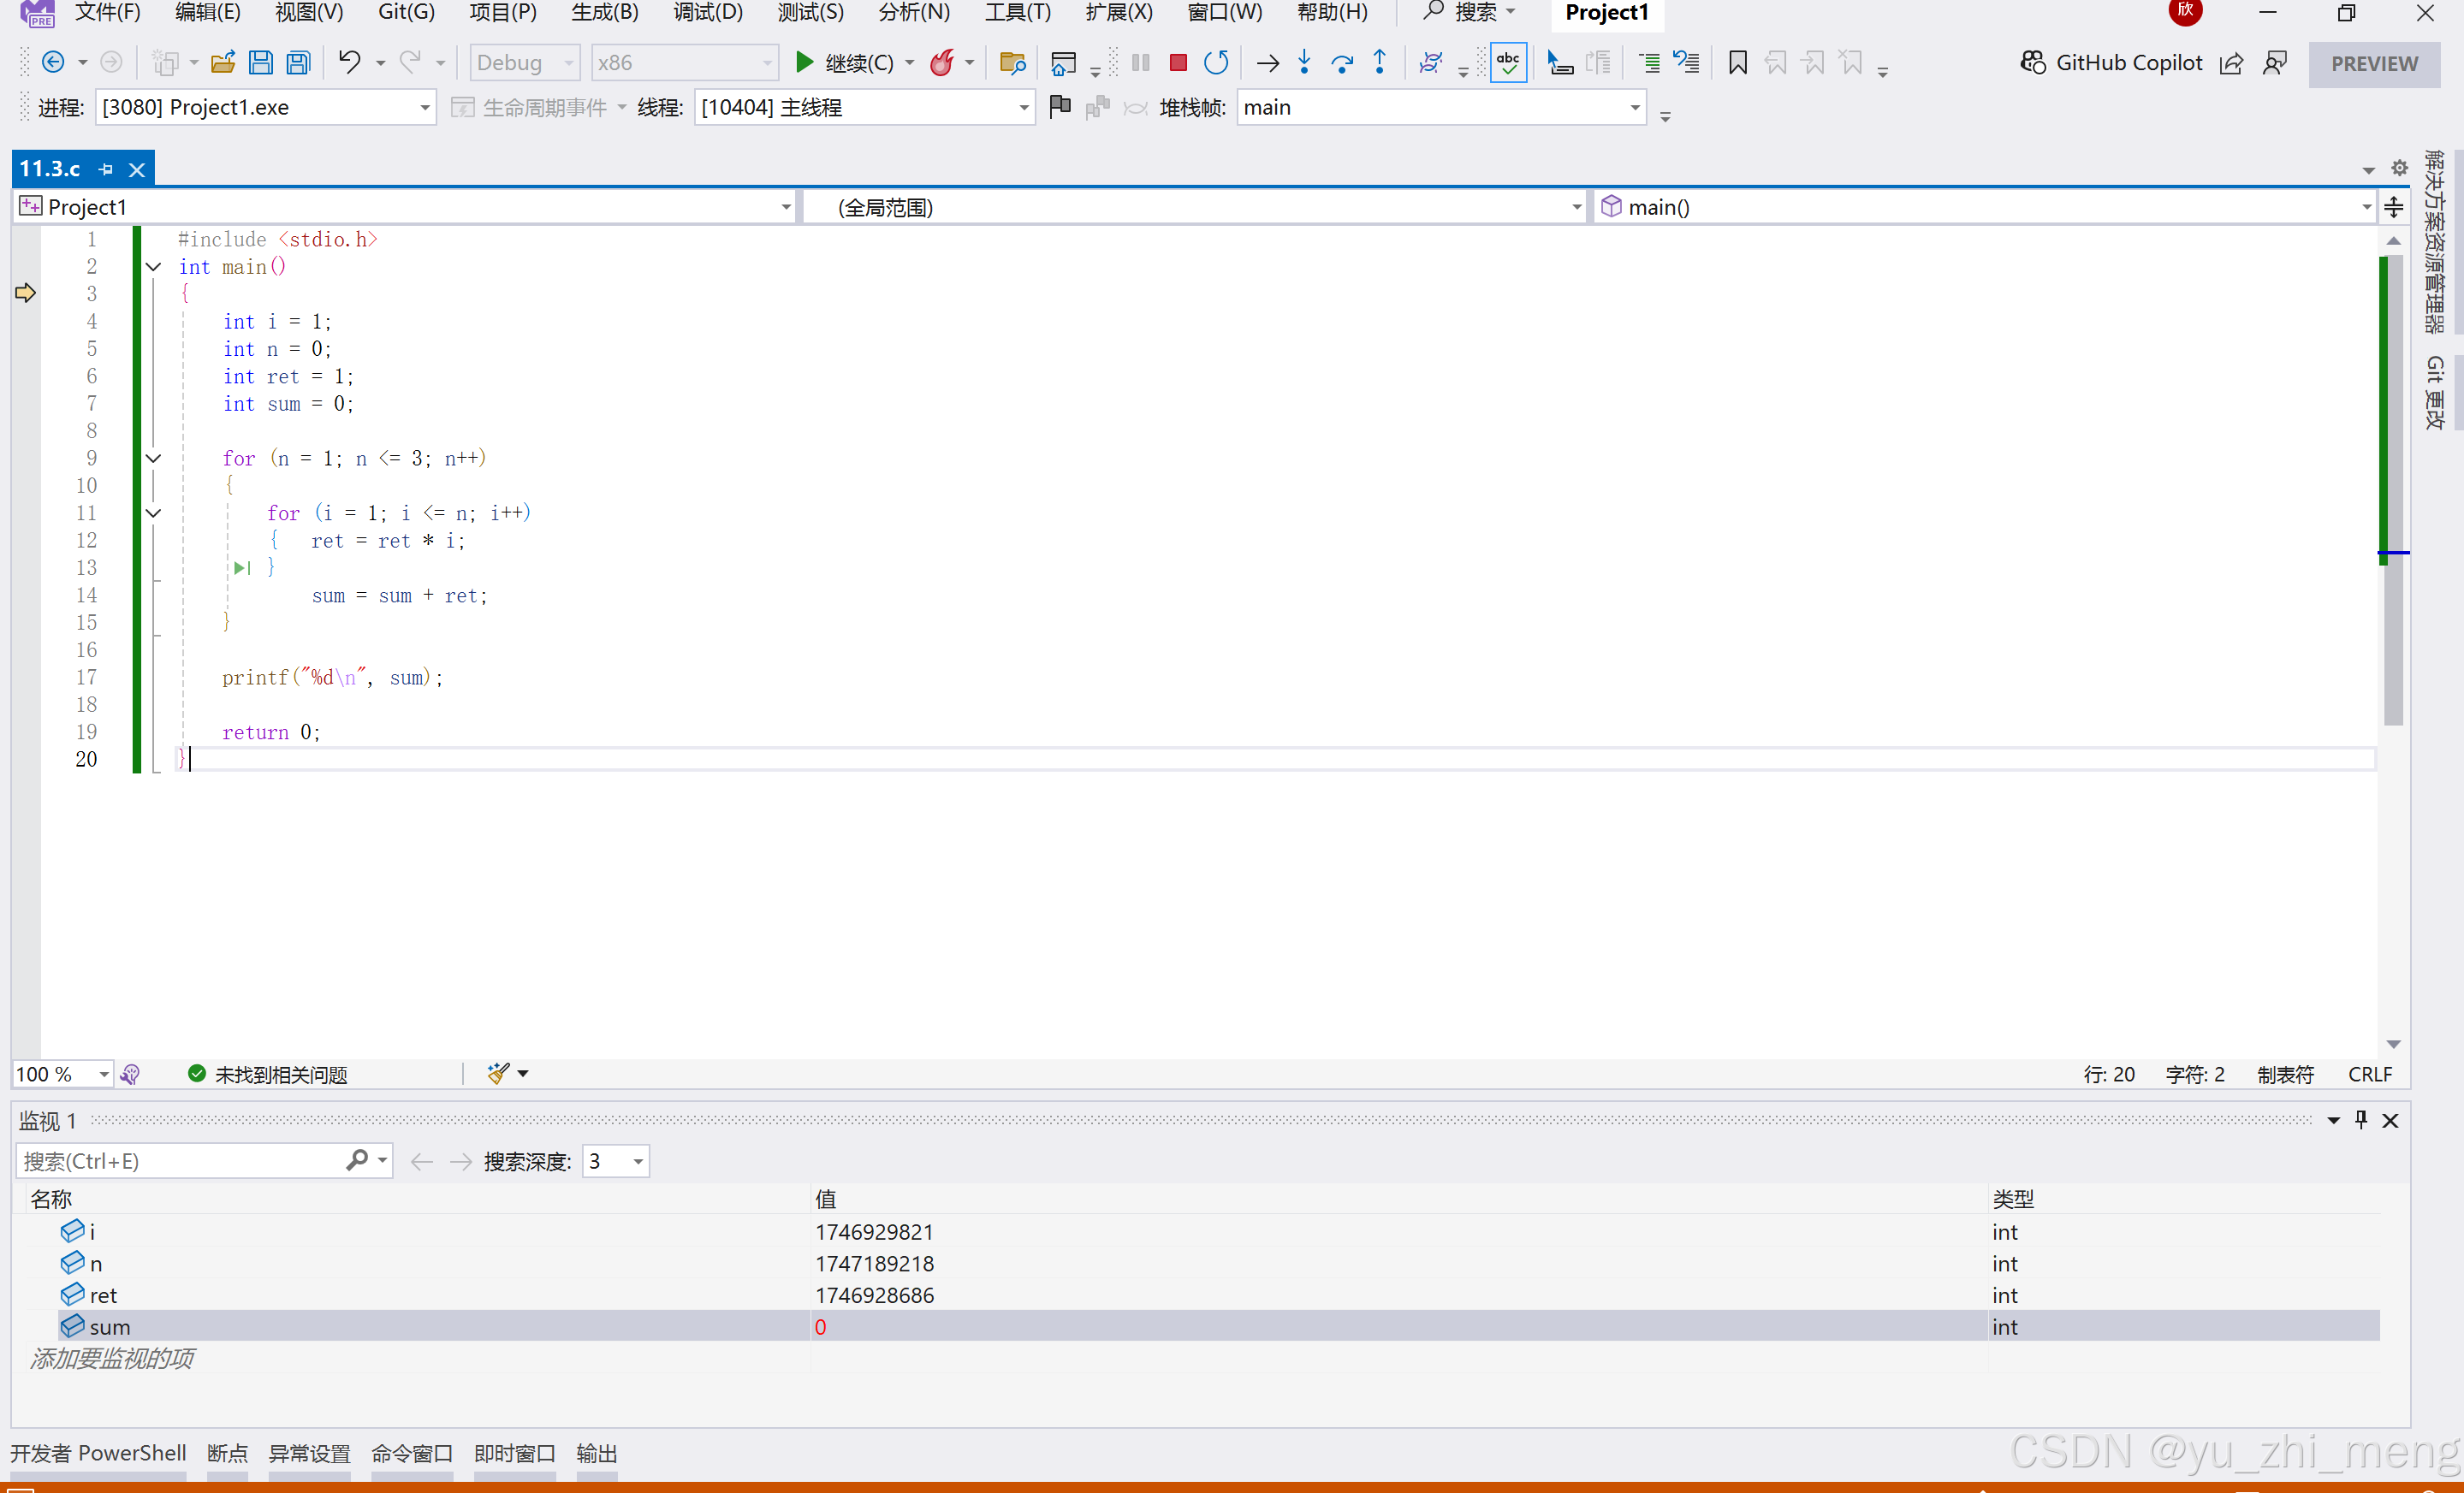Toggle auto-hide pin of Watch 1 panel

pos(2361,1120)
